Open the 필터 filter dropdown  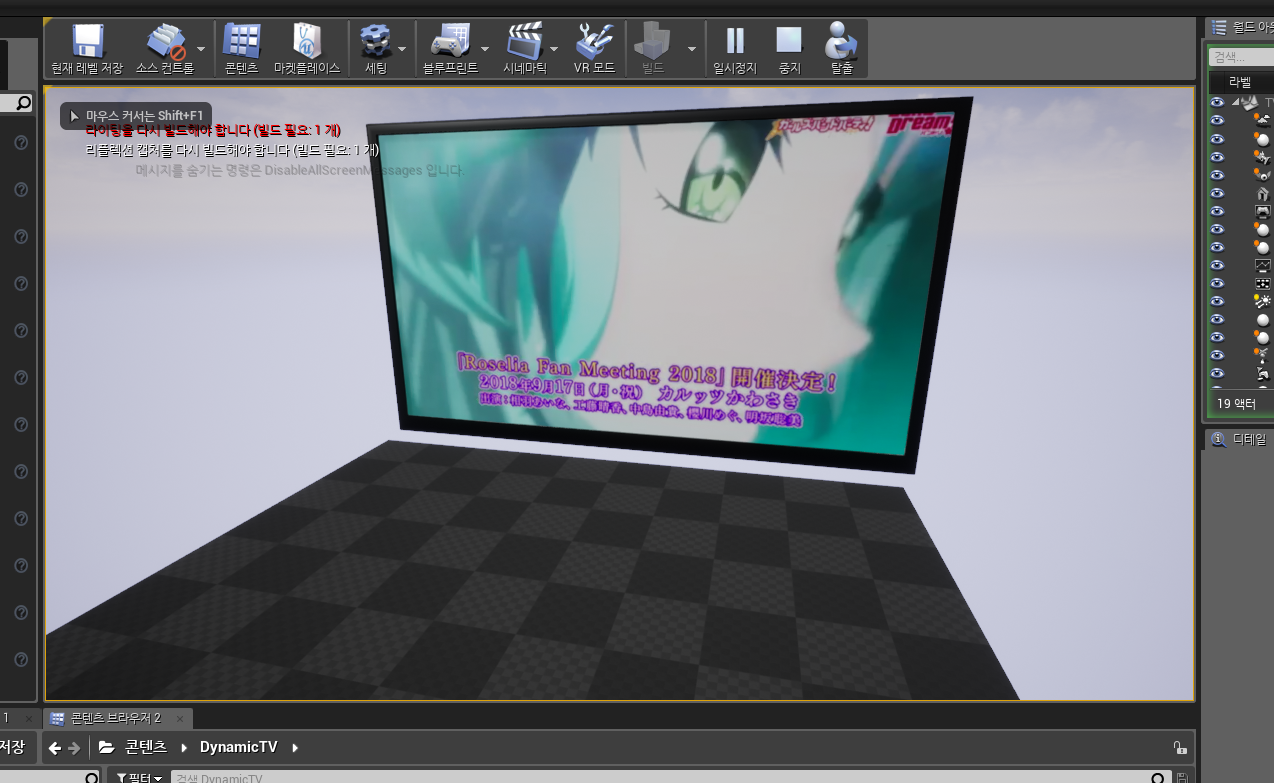pos(140,778)
